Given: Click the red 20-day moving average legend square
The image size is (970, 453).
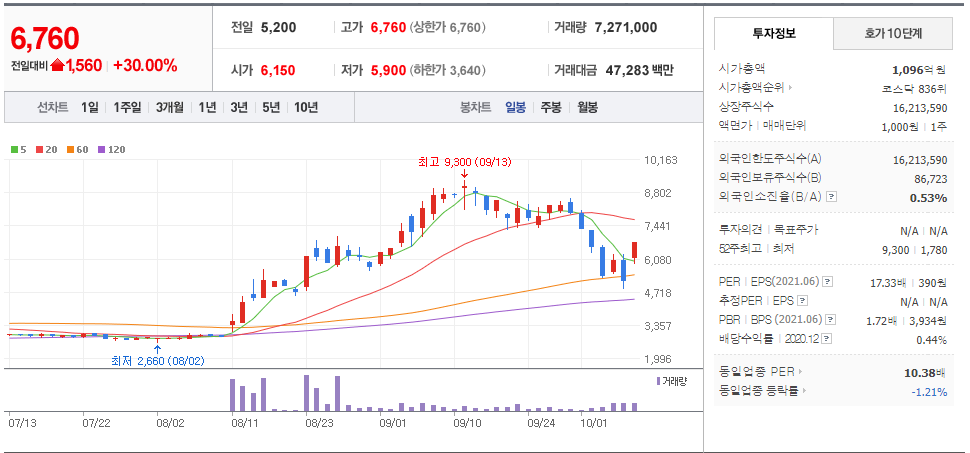Looking at the screenshot, I should coord(39,149).
